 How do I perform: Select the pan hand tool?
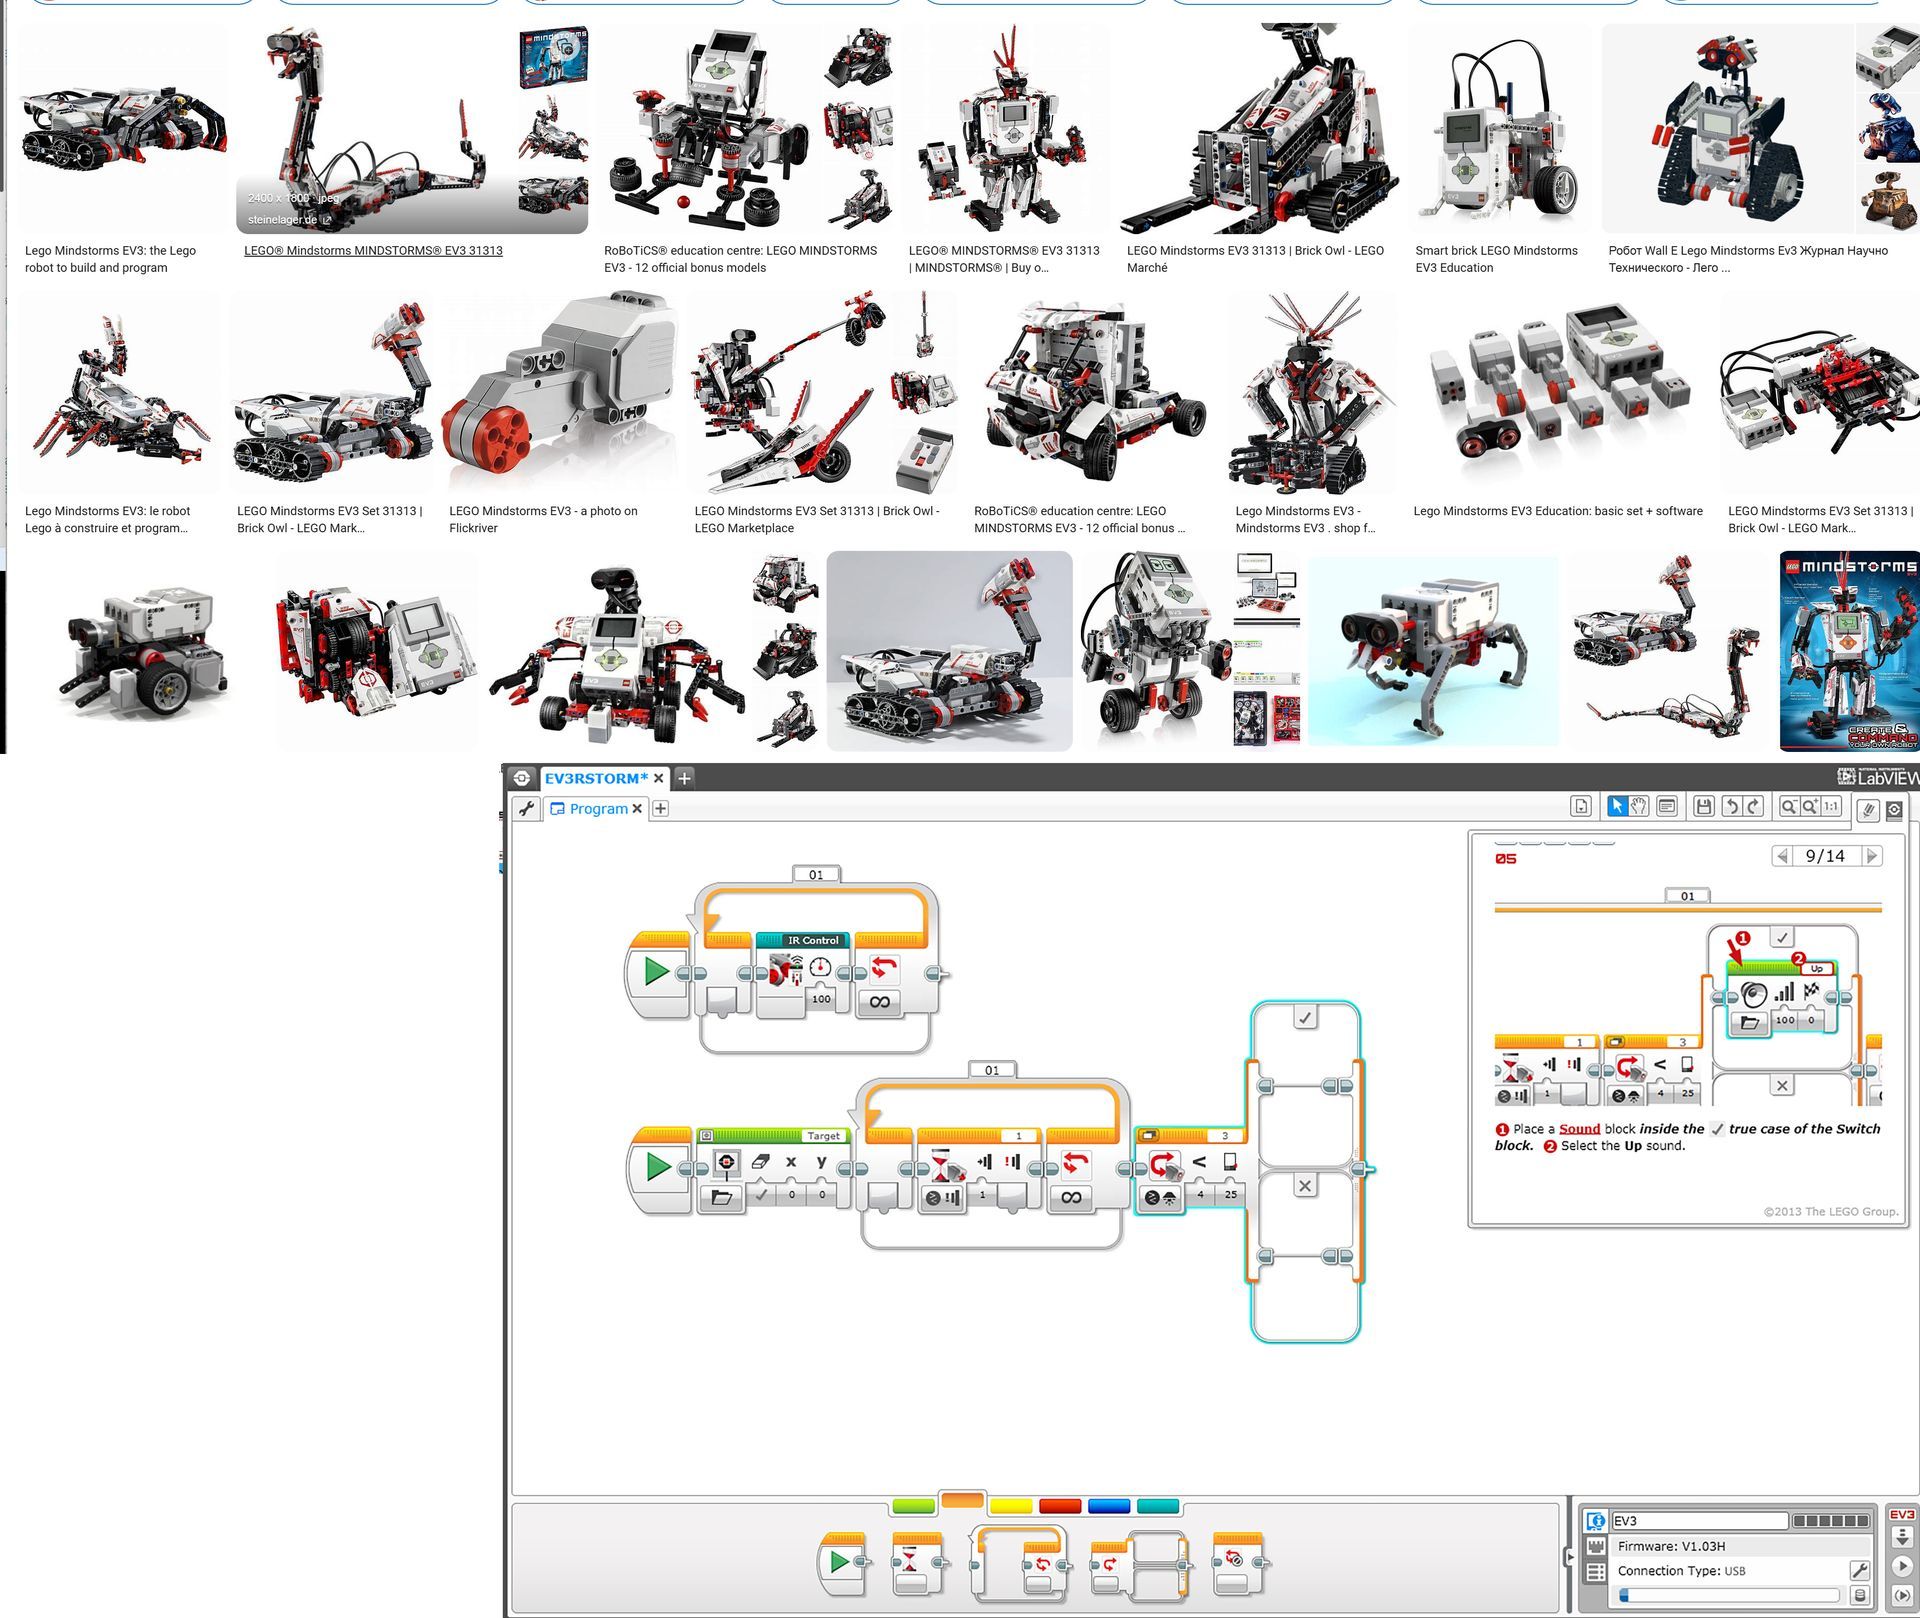tap(1639, 806)
